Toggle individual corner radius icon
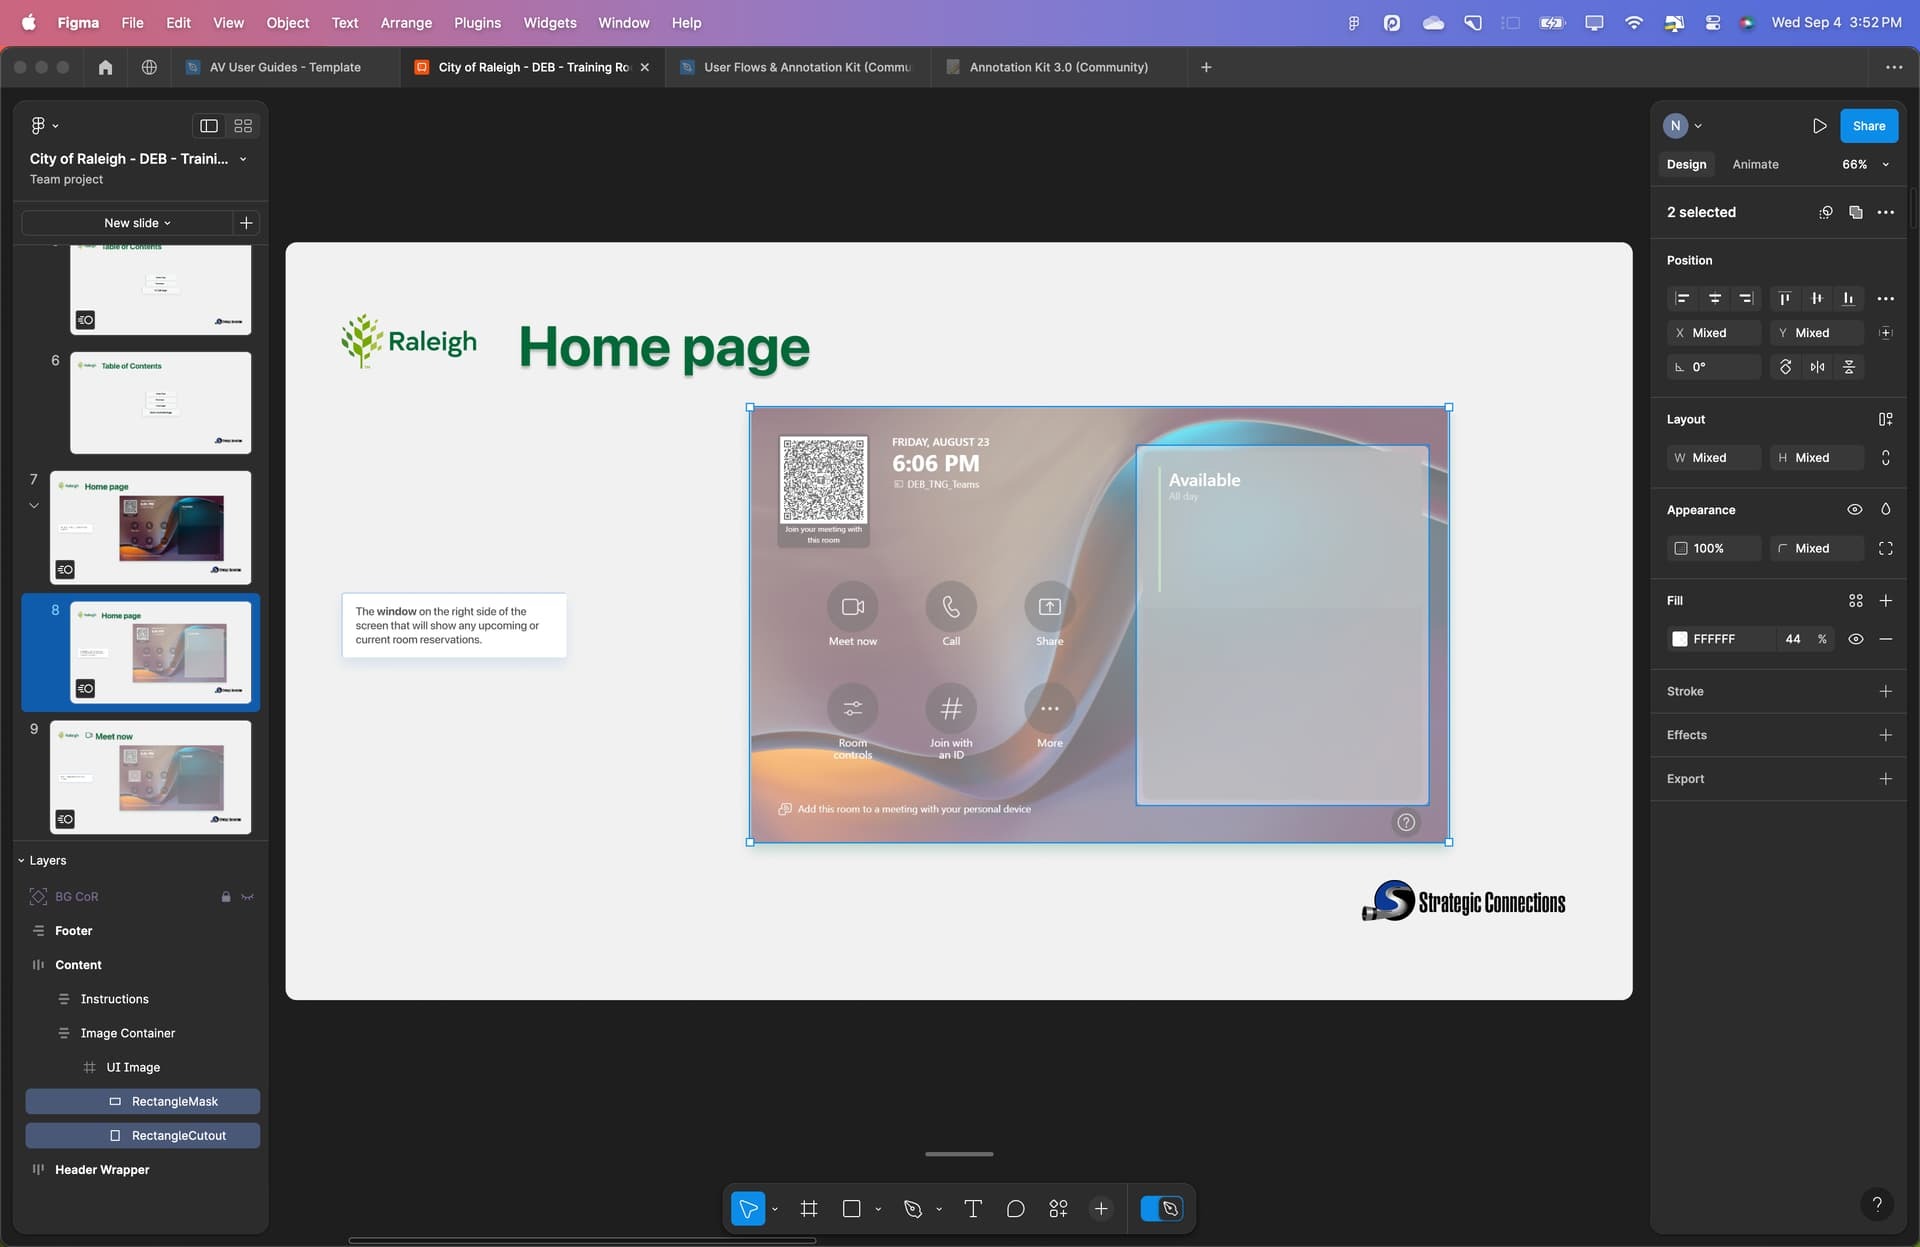Image resolution: width=1920 pixels, height=1247 pixels. pos(1886,549)
